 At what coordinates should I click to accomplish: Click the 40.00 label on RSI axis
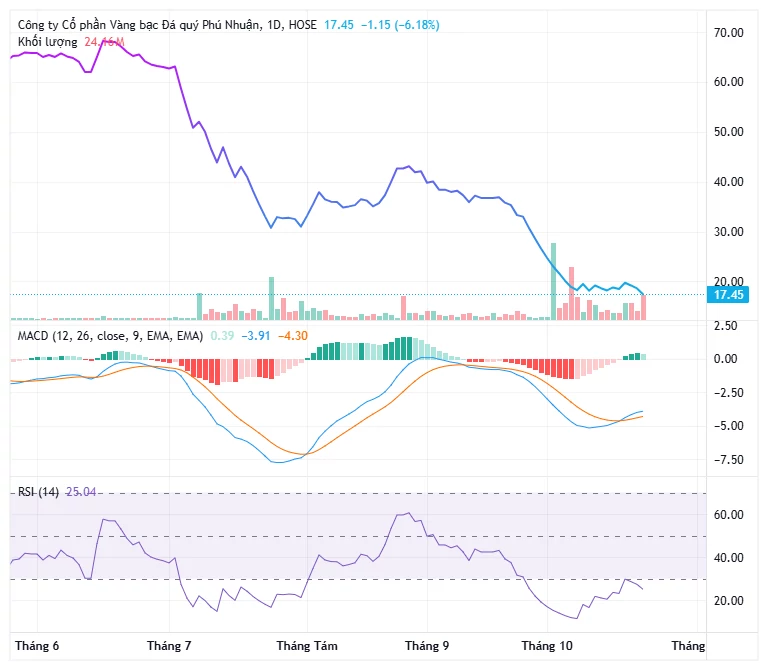[x=728, y=558]
